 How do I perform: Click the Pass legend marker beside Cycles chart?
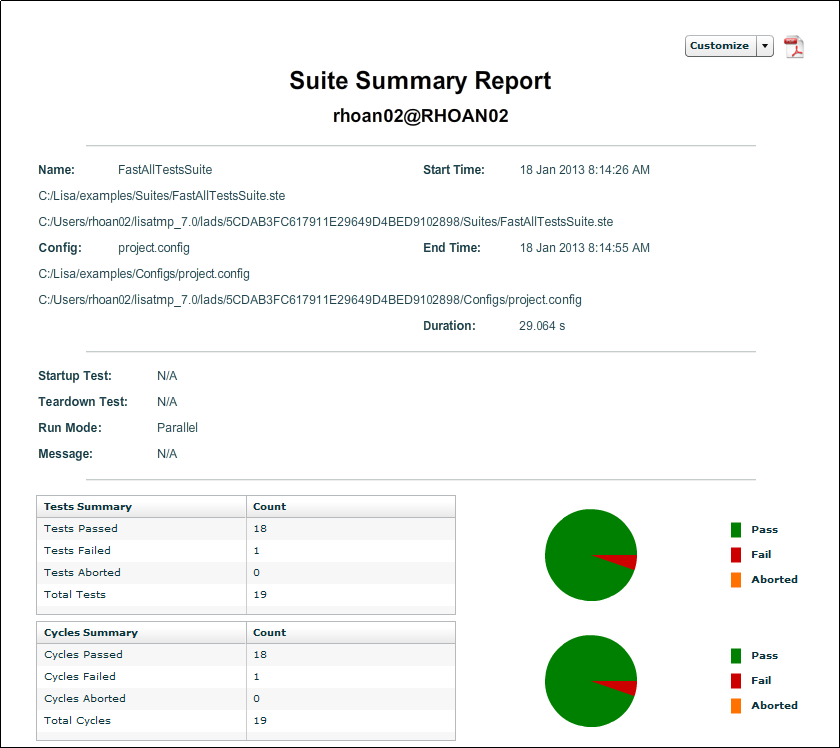[x=736, y=655]
